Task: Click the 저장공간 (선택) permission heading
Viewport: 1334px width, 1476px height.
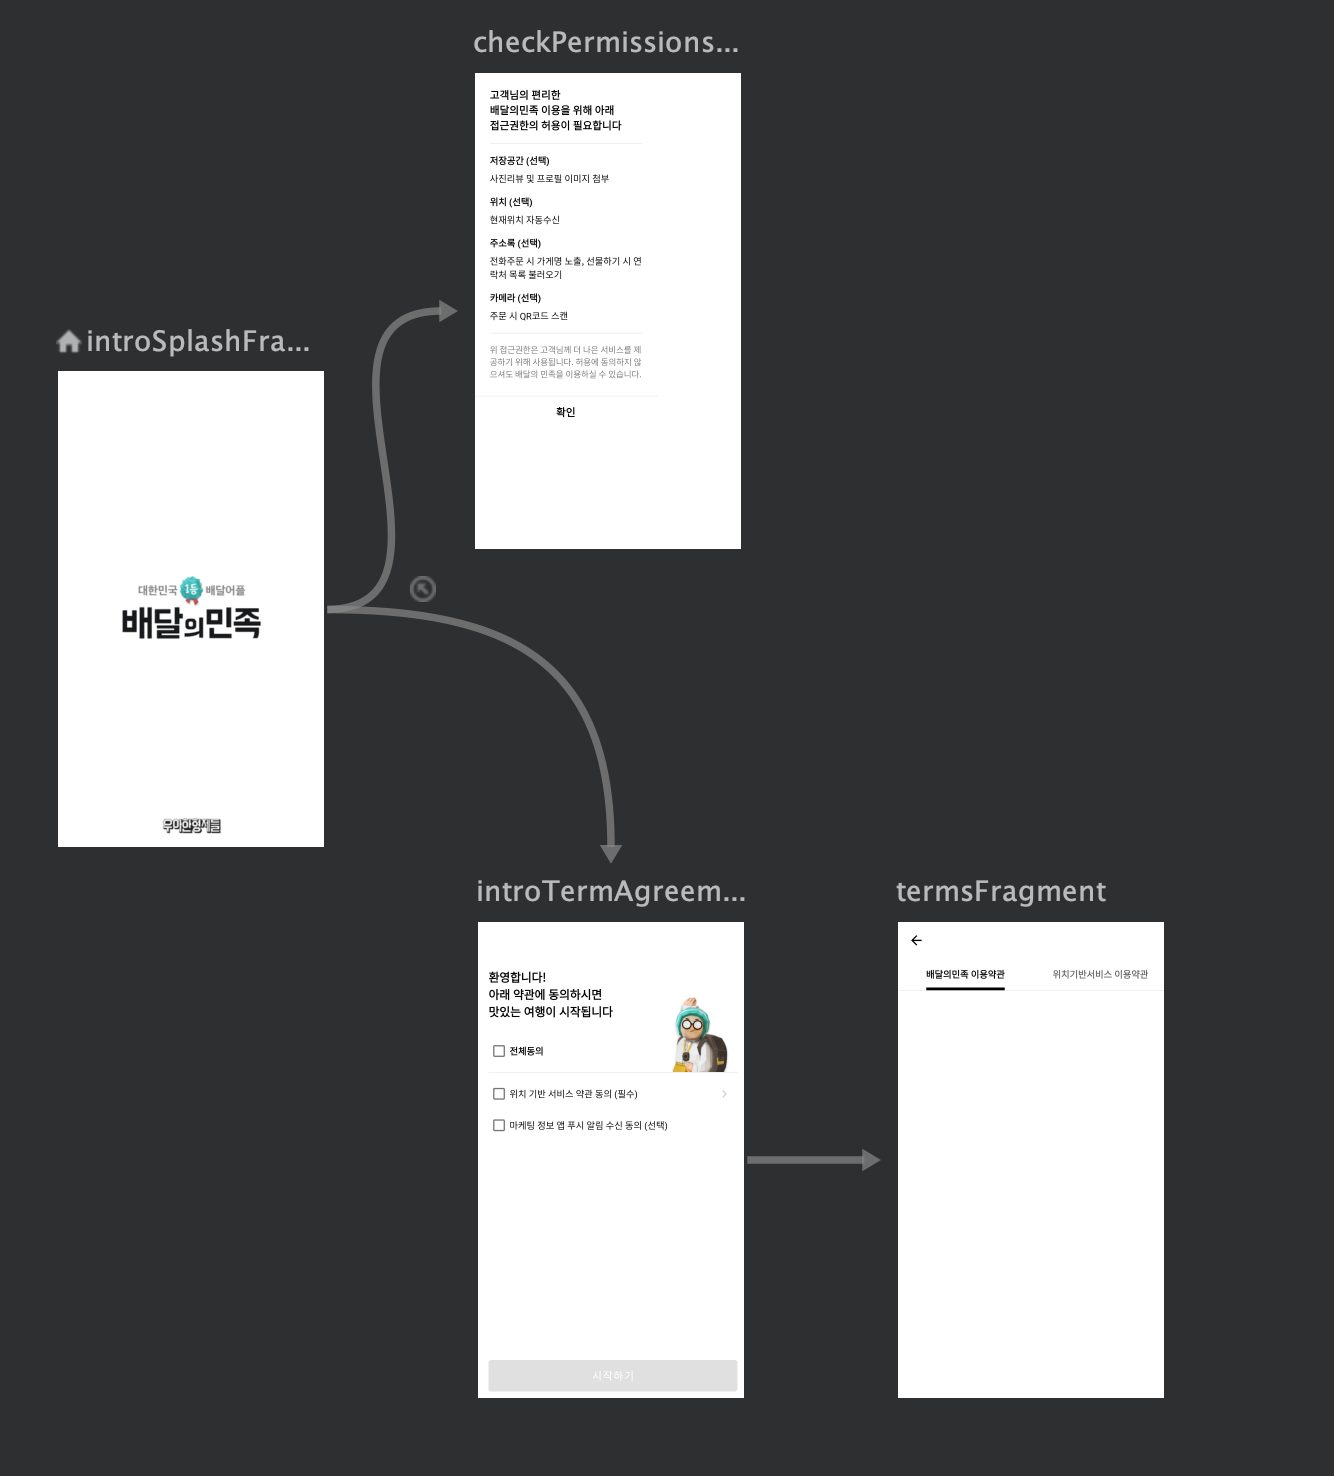Action: pos(519,161)
